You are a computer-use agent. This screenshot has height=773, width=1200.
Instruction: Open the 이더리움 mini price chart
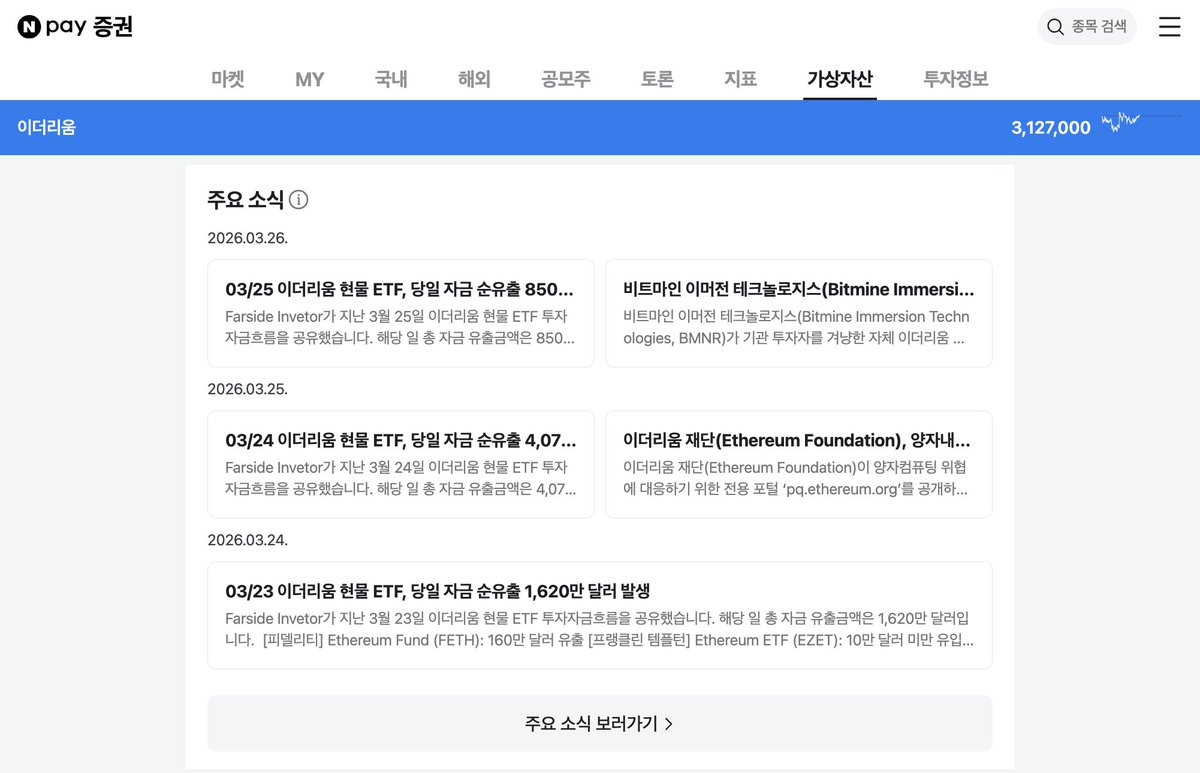coord(1141,121)
